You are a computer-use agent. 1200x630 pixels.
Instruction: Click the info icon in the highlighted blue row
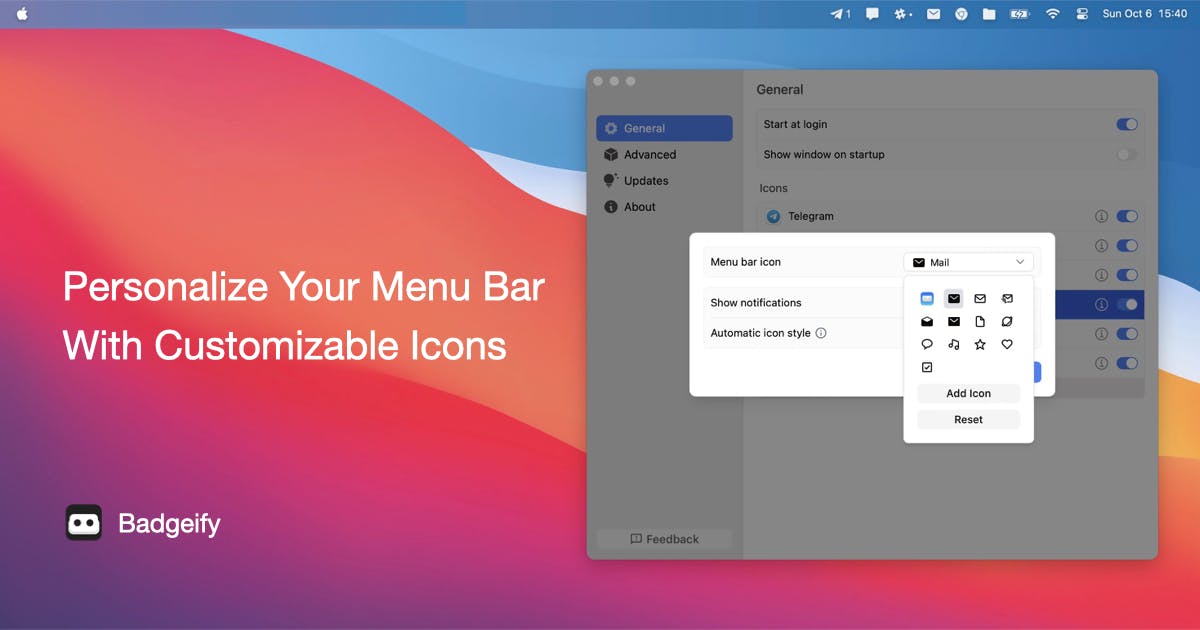tap(1101, 304)
